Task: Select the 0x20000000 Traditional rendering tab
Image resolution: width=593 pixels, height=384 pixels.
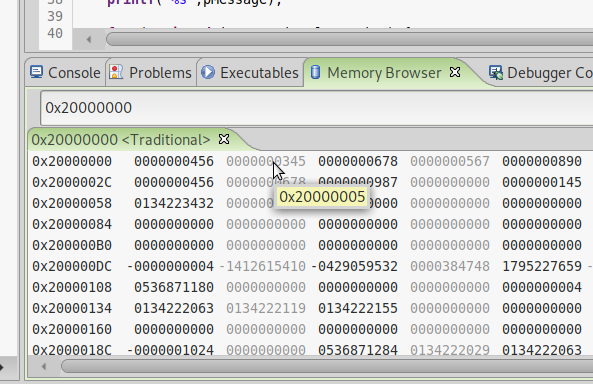Action: [121, 140]
